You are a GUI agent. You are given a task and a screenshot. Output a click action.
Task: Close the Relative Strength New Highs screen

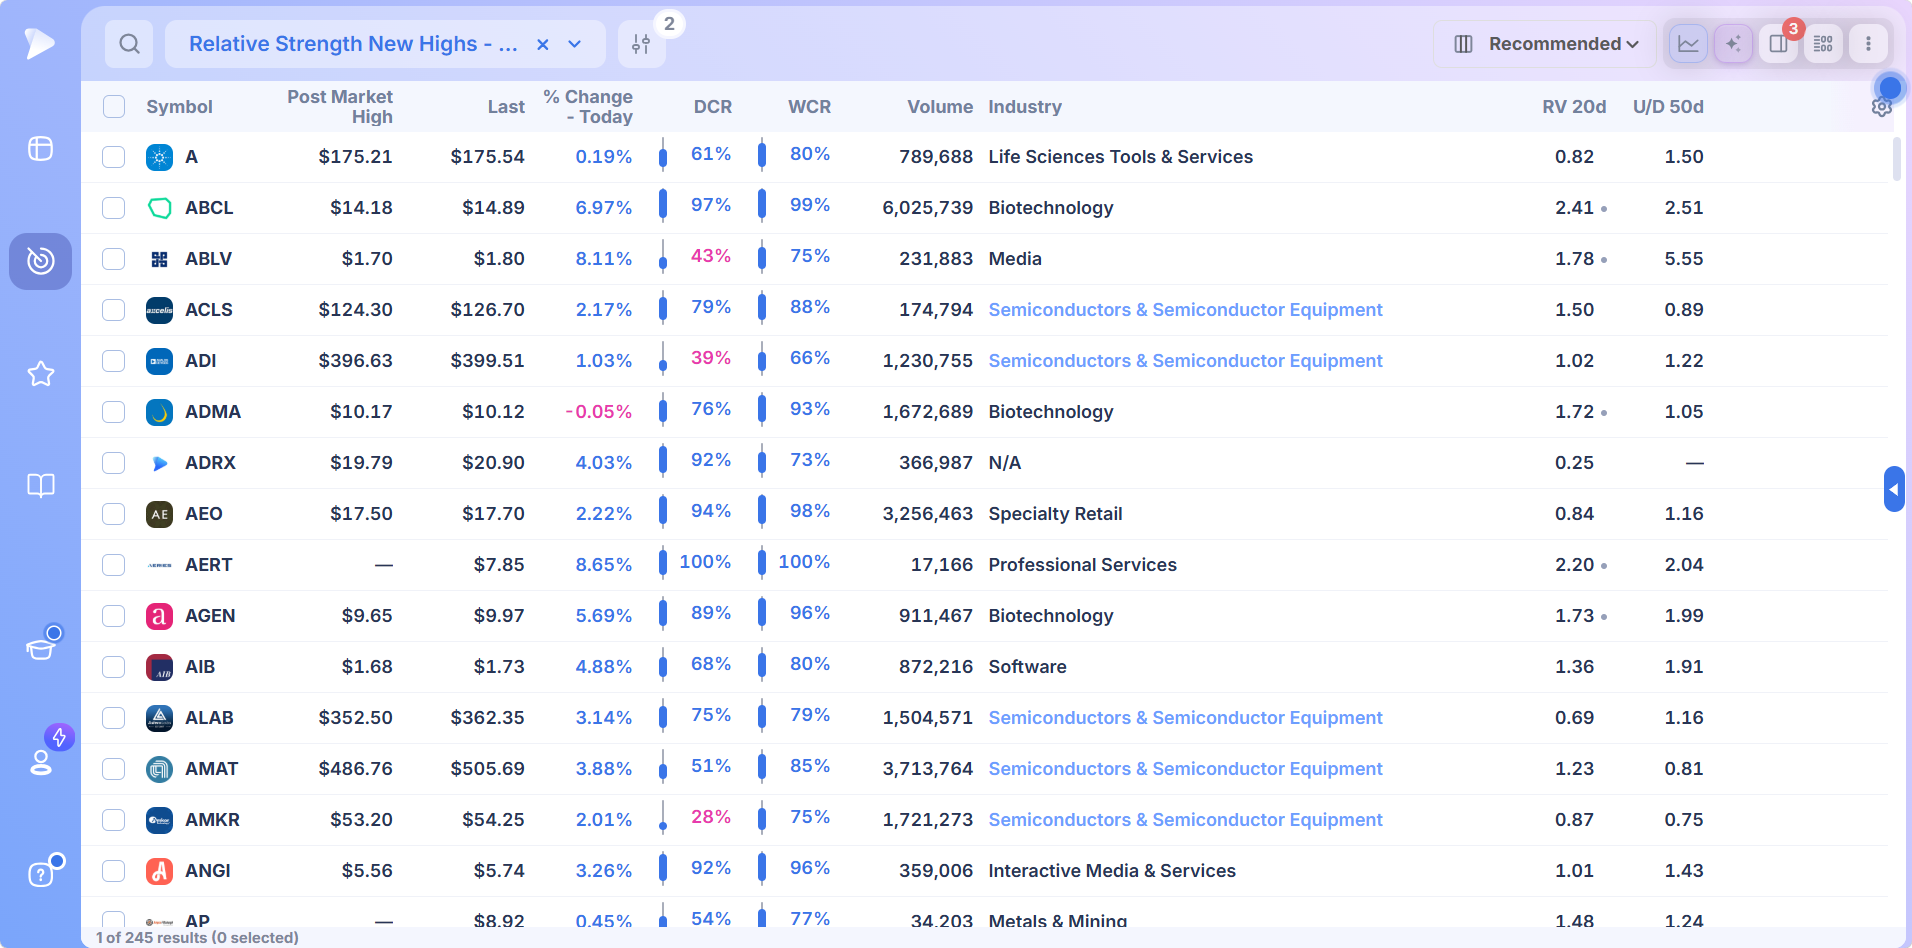(543, 44)
